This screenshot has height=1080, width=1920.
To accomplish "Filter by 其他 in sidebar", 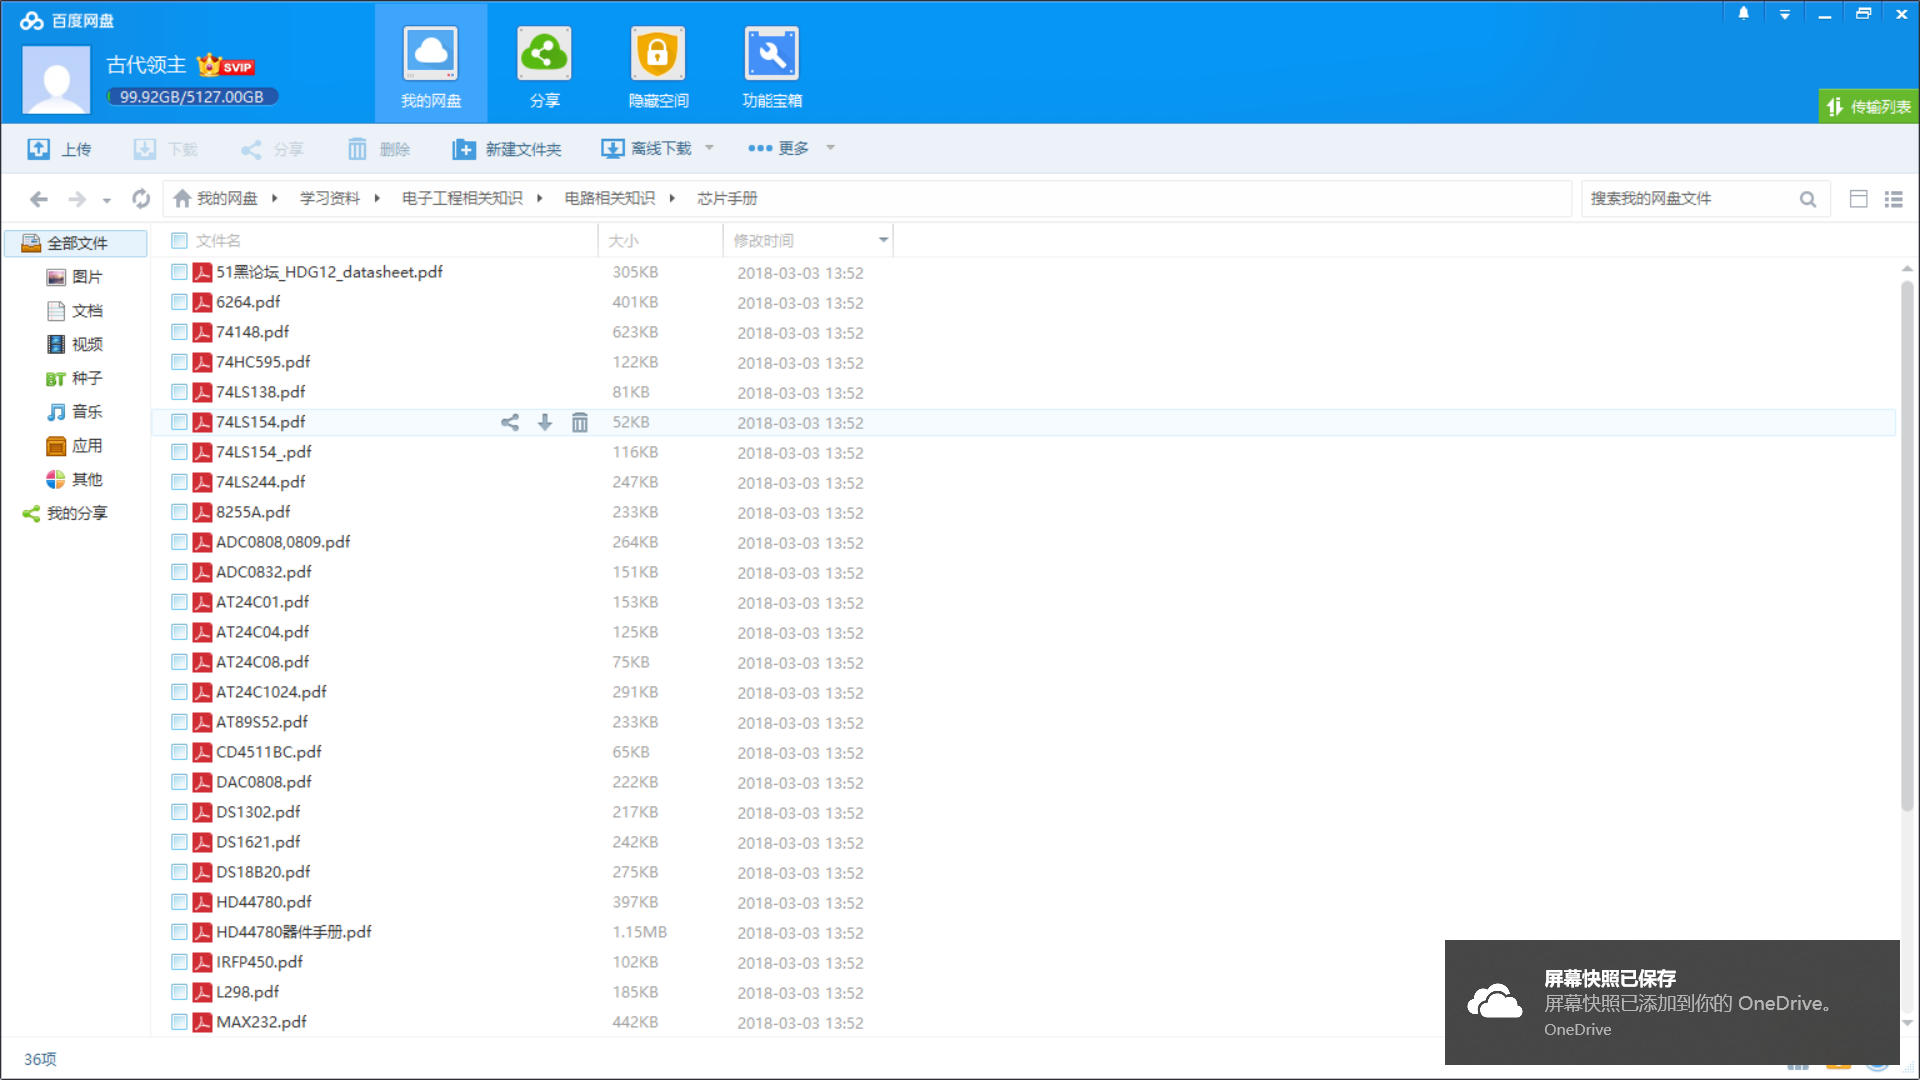I will click(75, 480).
